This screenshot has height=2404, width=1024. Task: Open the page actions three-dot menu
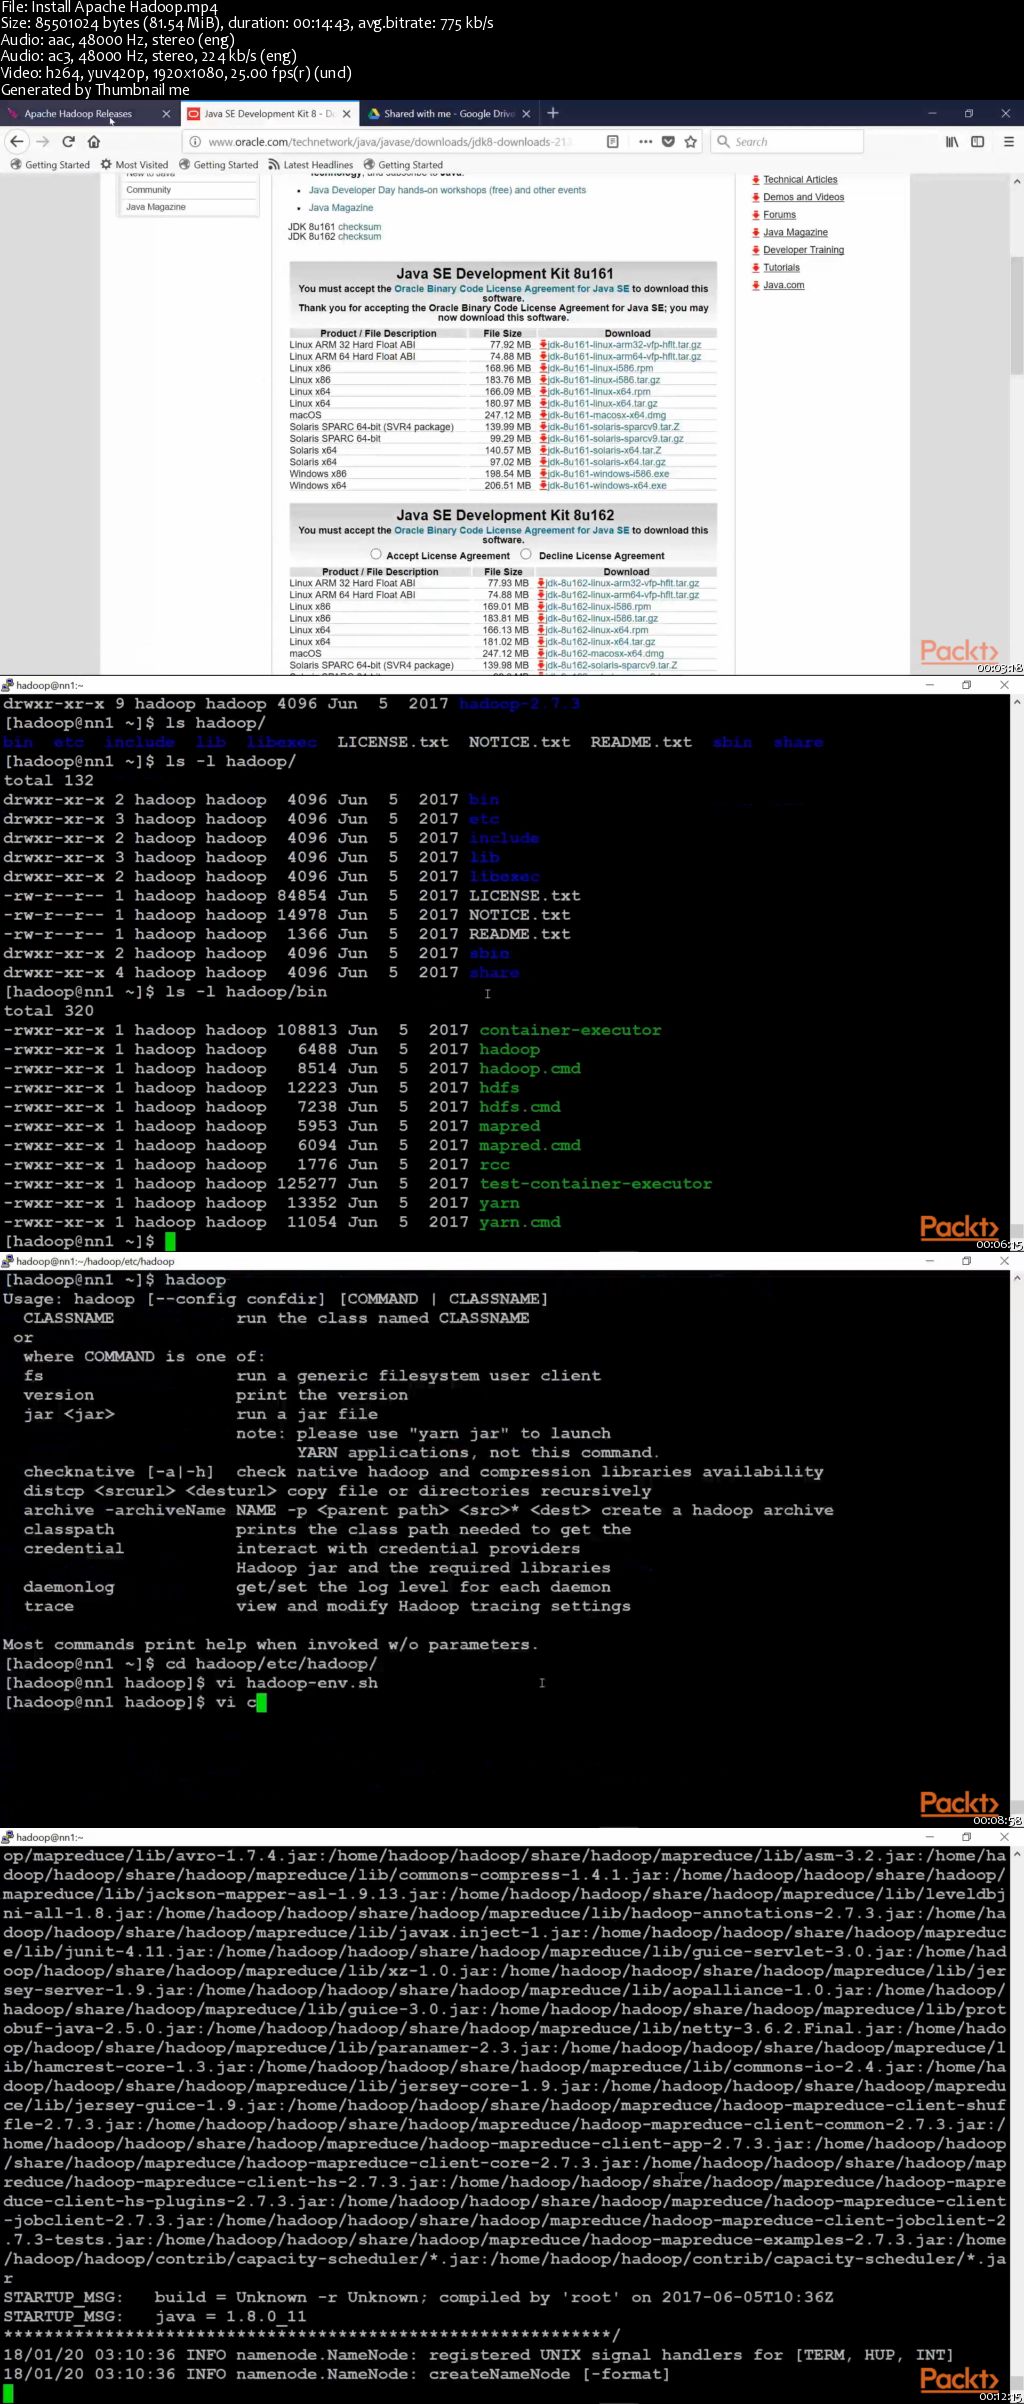(x=646, y=142)
